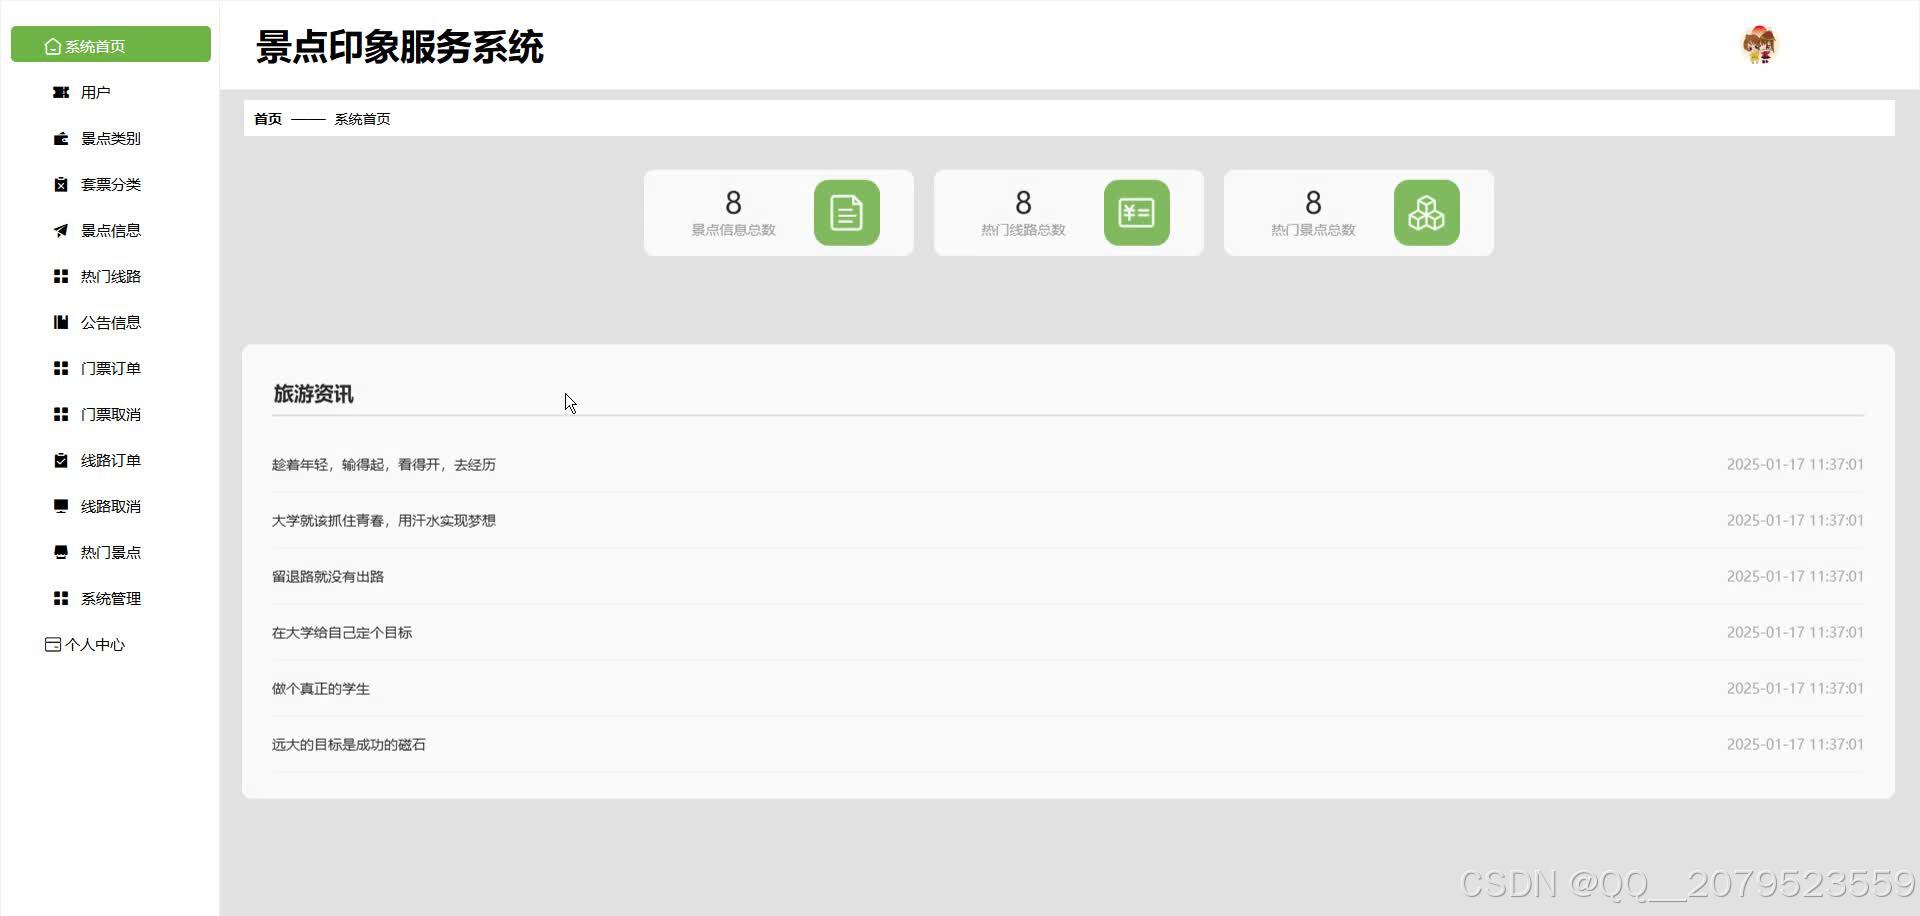Click the clipboard icon next to 套票分类

pos(61,184)
